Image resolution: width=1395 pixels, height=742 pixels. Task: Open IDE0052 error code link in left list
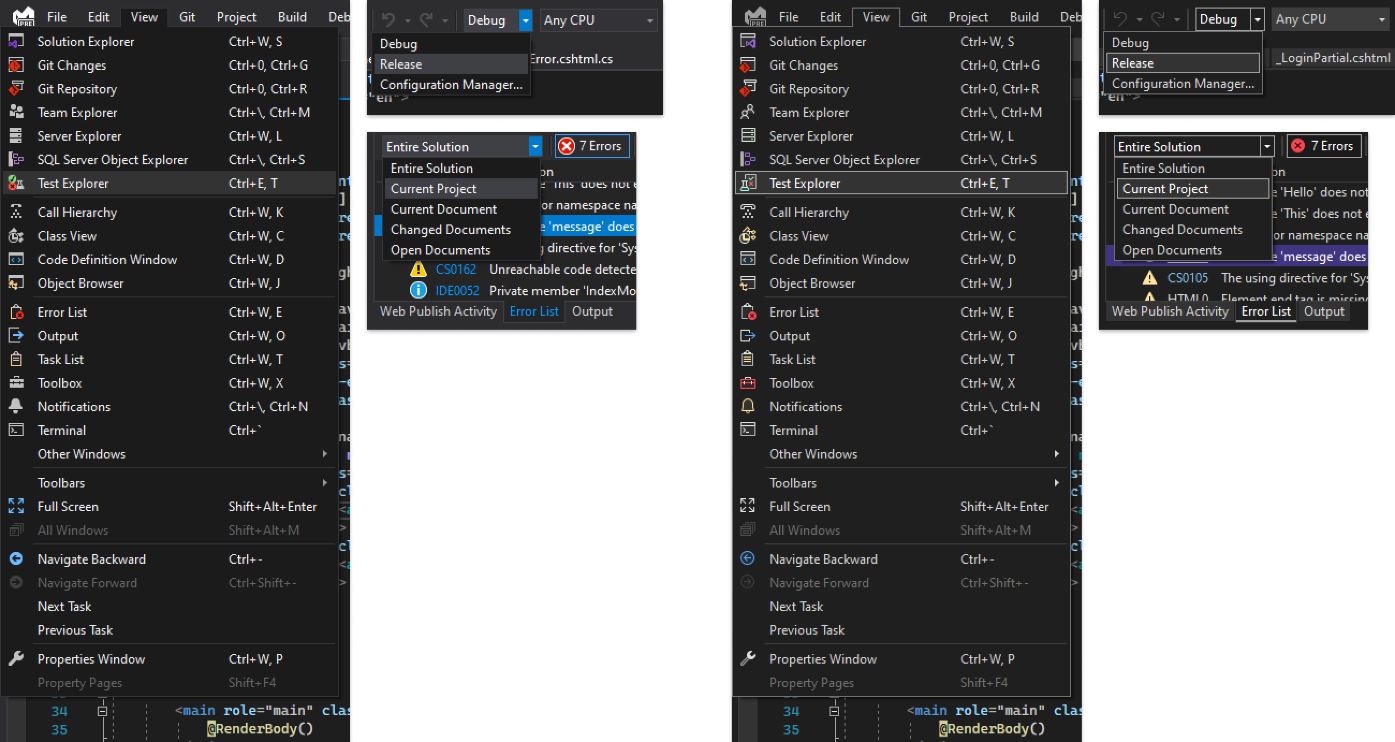458,291
